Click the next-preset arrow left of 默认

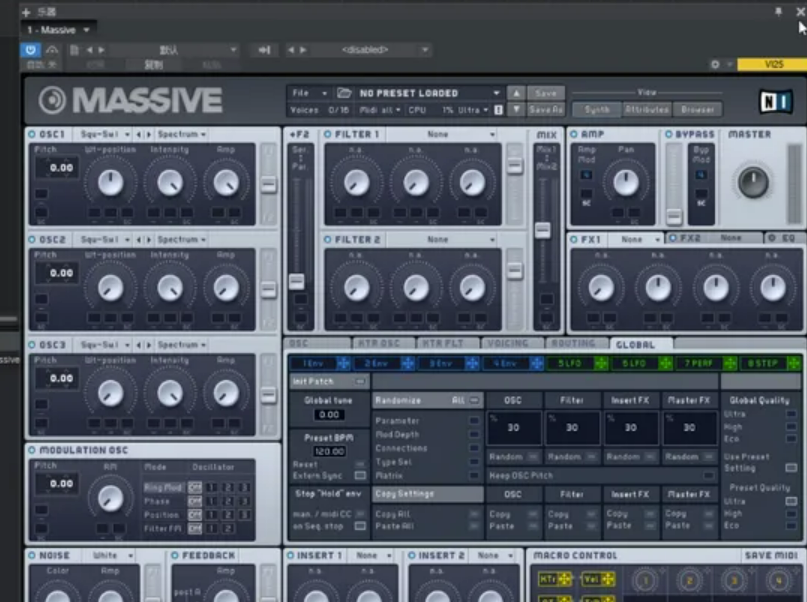(101, 50)
